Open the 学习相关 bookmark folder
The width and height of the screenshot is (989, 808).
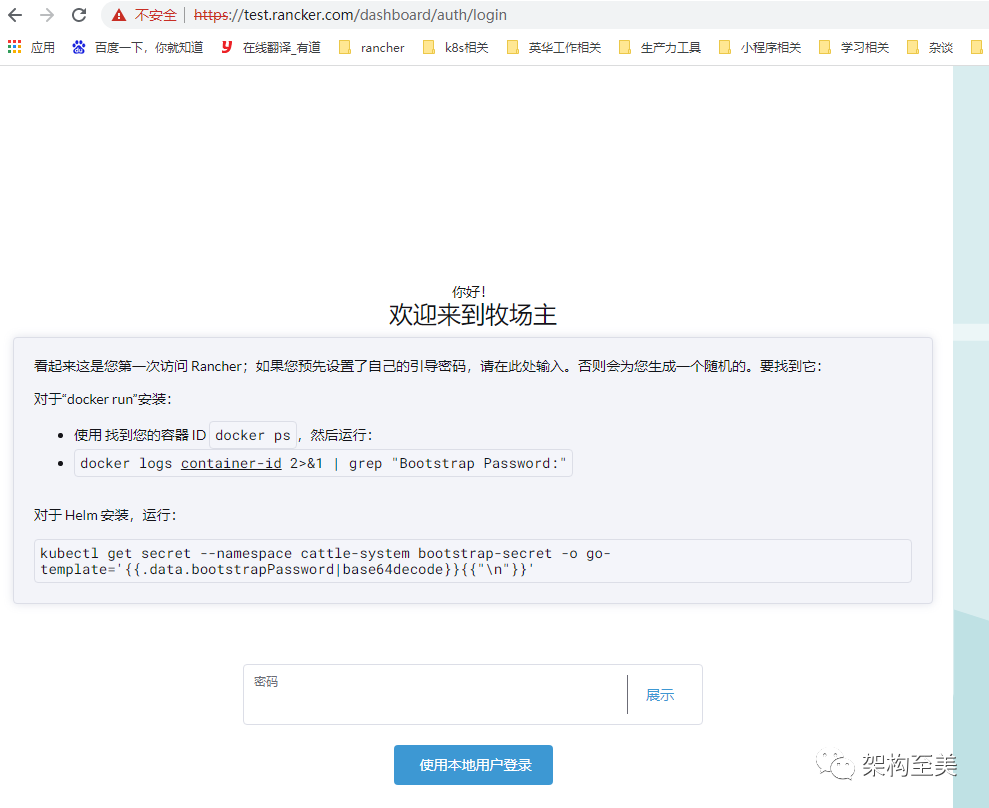point(854,47)
